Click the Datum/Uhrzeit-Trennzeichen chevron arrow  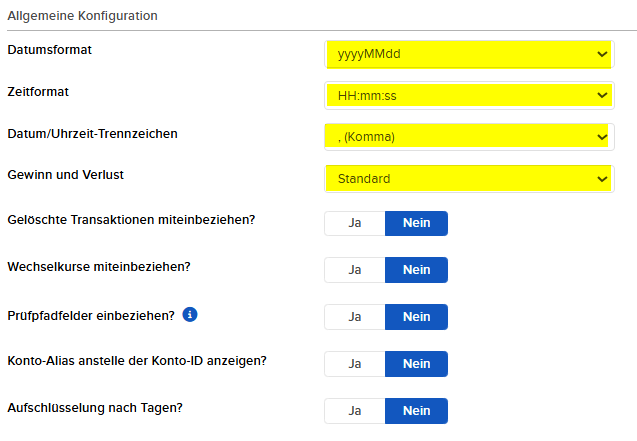(602, 137)
